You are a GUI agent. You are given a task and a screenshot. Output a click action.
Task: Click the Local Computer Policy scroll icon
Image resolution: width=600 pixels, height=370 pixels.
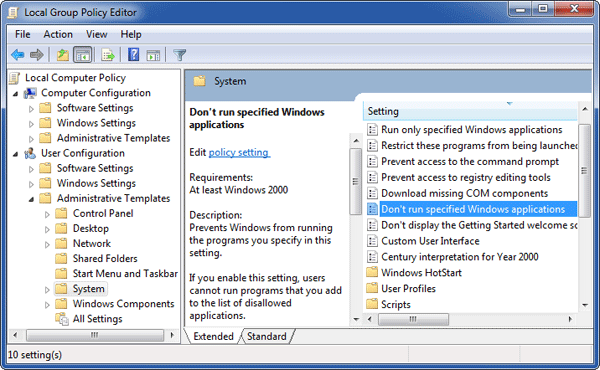(15, 78)
